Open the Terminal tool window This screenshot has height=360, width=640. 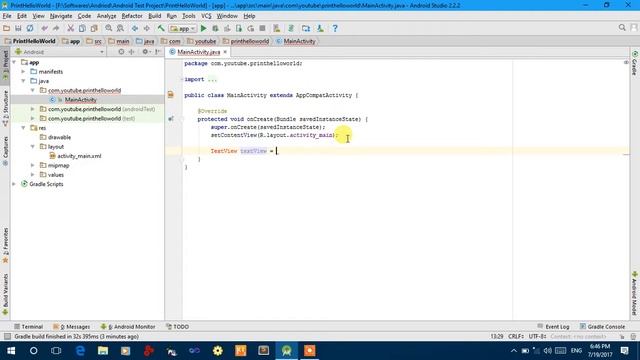click(x=28, y=327)
